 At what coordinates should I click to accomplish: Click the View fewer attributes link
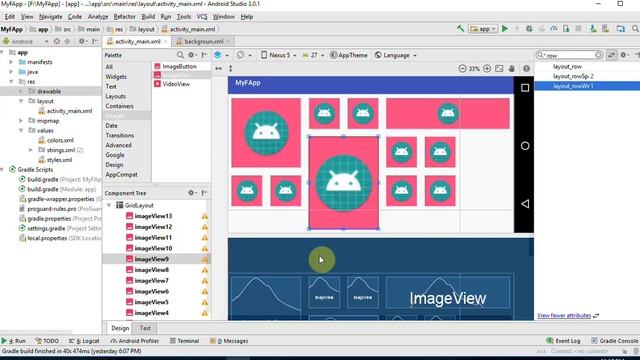564,316
